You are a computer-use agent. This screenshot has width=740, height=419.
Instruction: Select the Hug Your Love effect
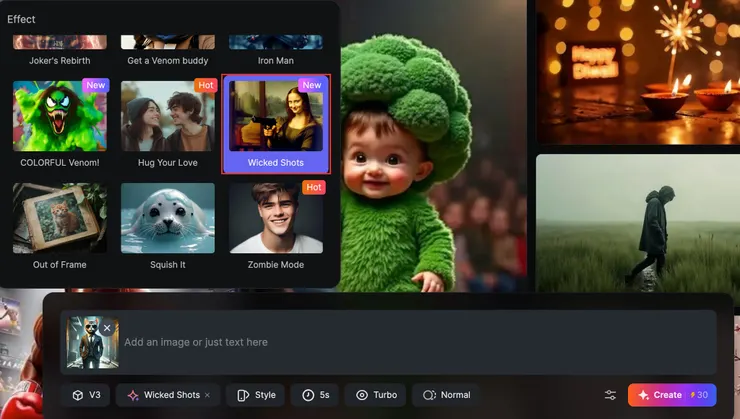coord(168,124)
